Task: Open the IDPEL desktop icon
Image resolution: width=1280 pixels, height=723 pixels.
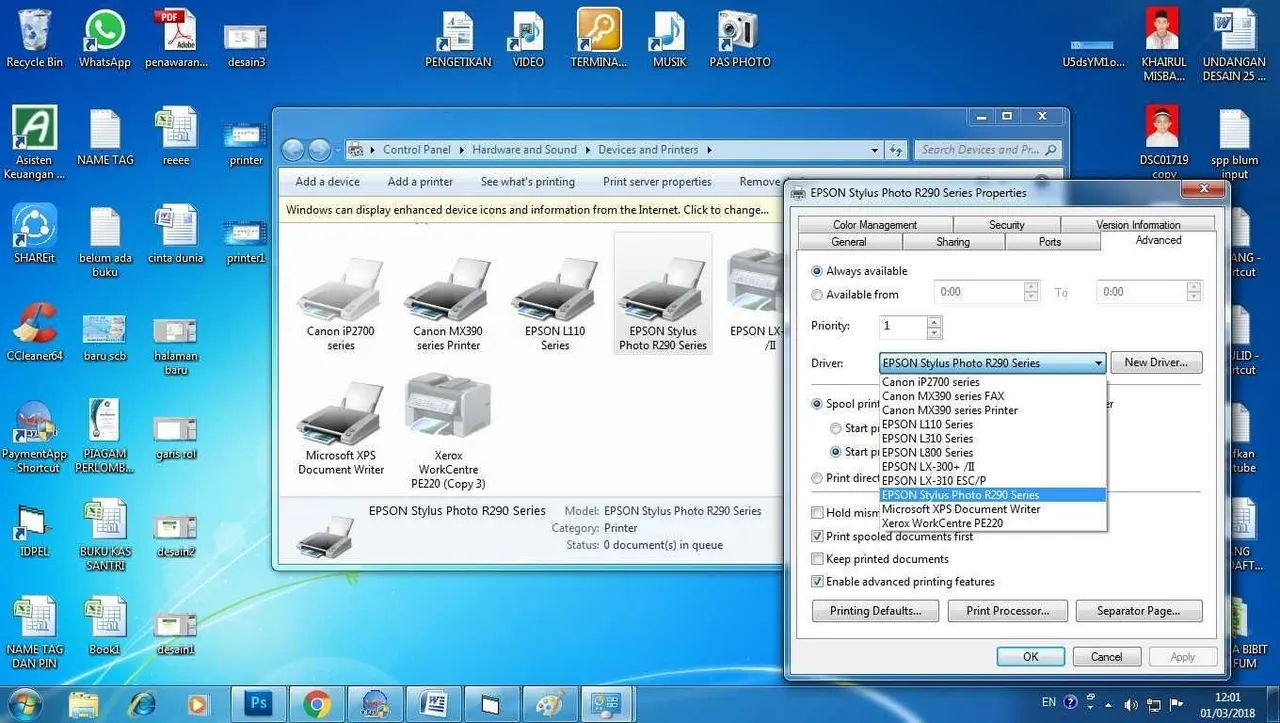Action: tap(35, 530)
